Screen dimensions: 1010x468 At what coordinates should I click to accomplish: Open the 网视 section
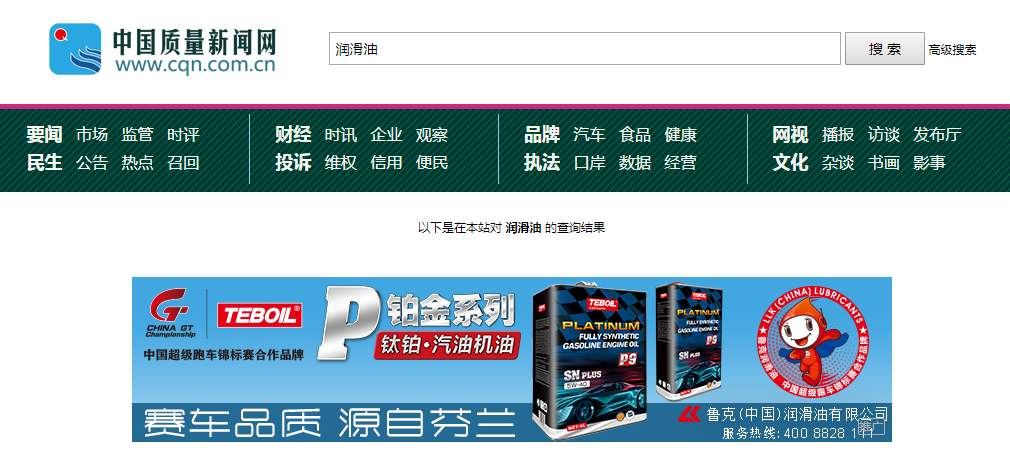click(x=790, y=135)
